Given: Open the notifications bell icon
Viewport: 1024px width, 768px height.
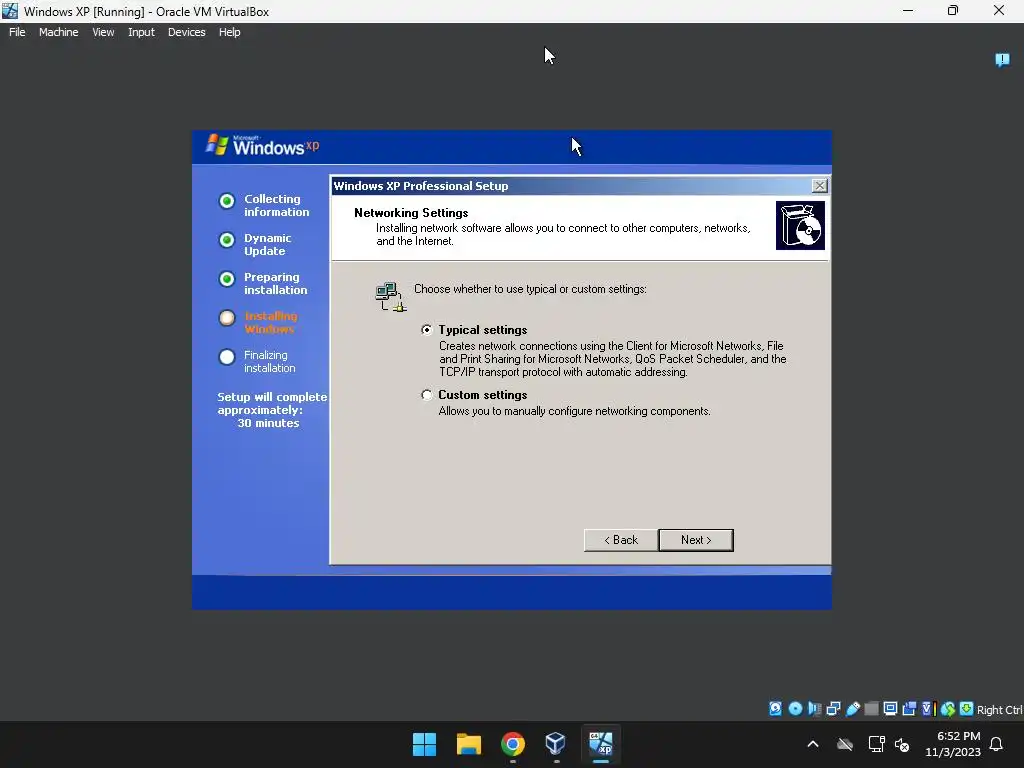Looking at the screenshot, I should tap(996, 744).
